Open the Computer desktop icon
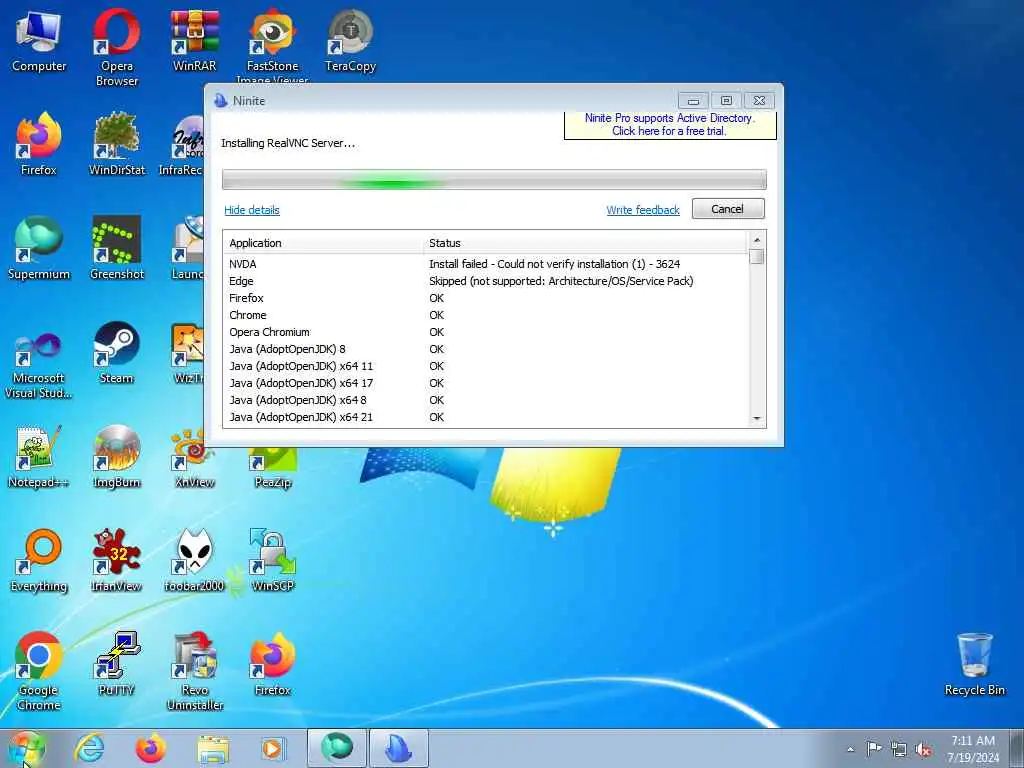Screen dimensions: 1024x768 pyautogui.click(x=39, y=40)
